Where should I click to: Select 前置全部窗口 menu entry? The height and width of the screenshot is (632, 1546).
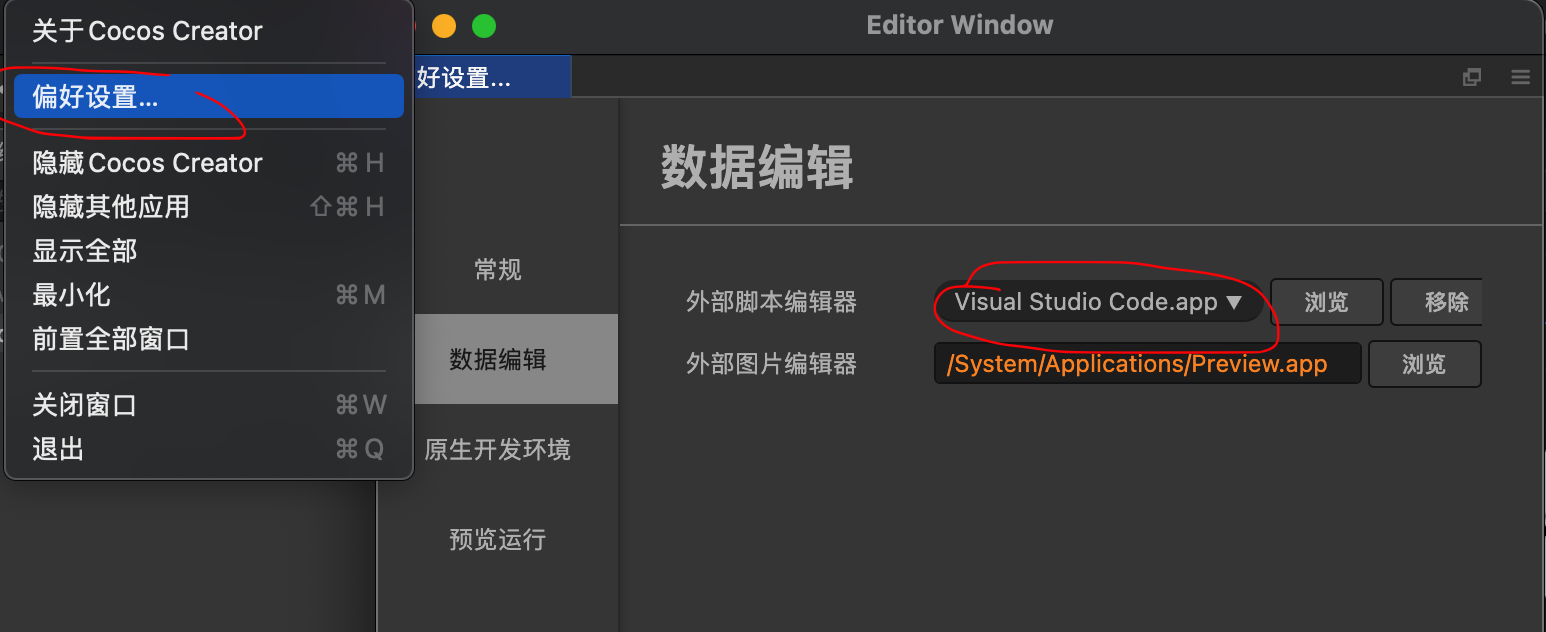pos(111,339)
